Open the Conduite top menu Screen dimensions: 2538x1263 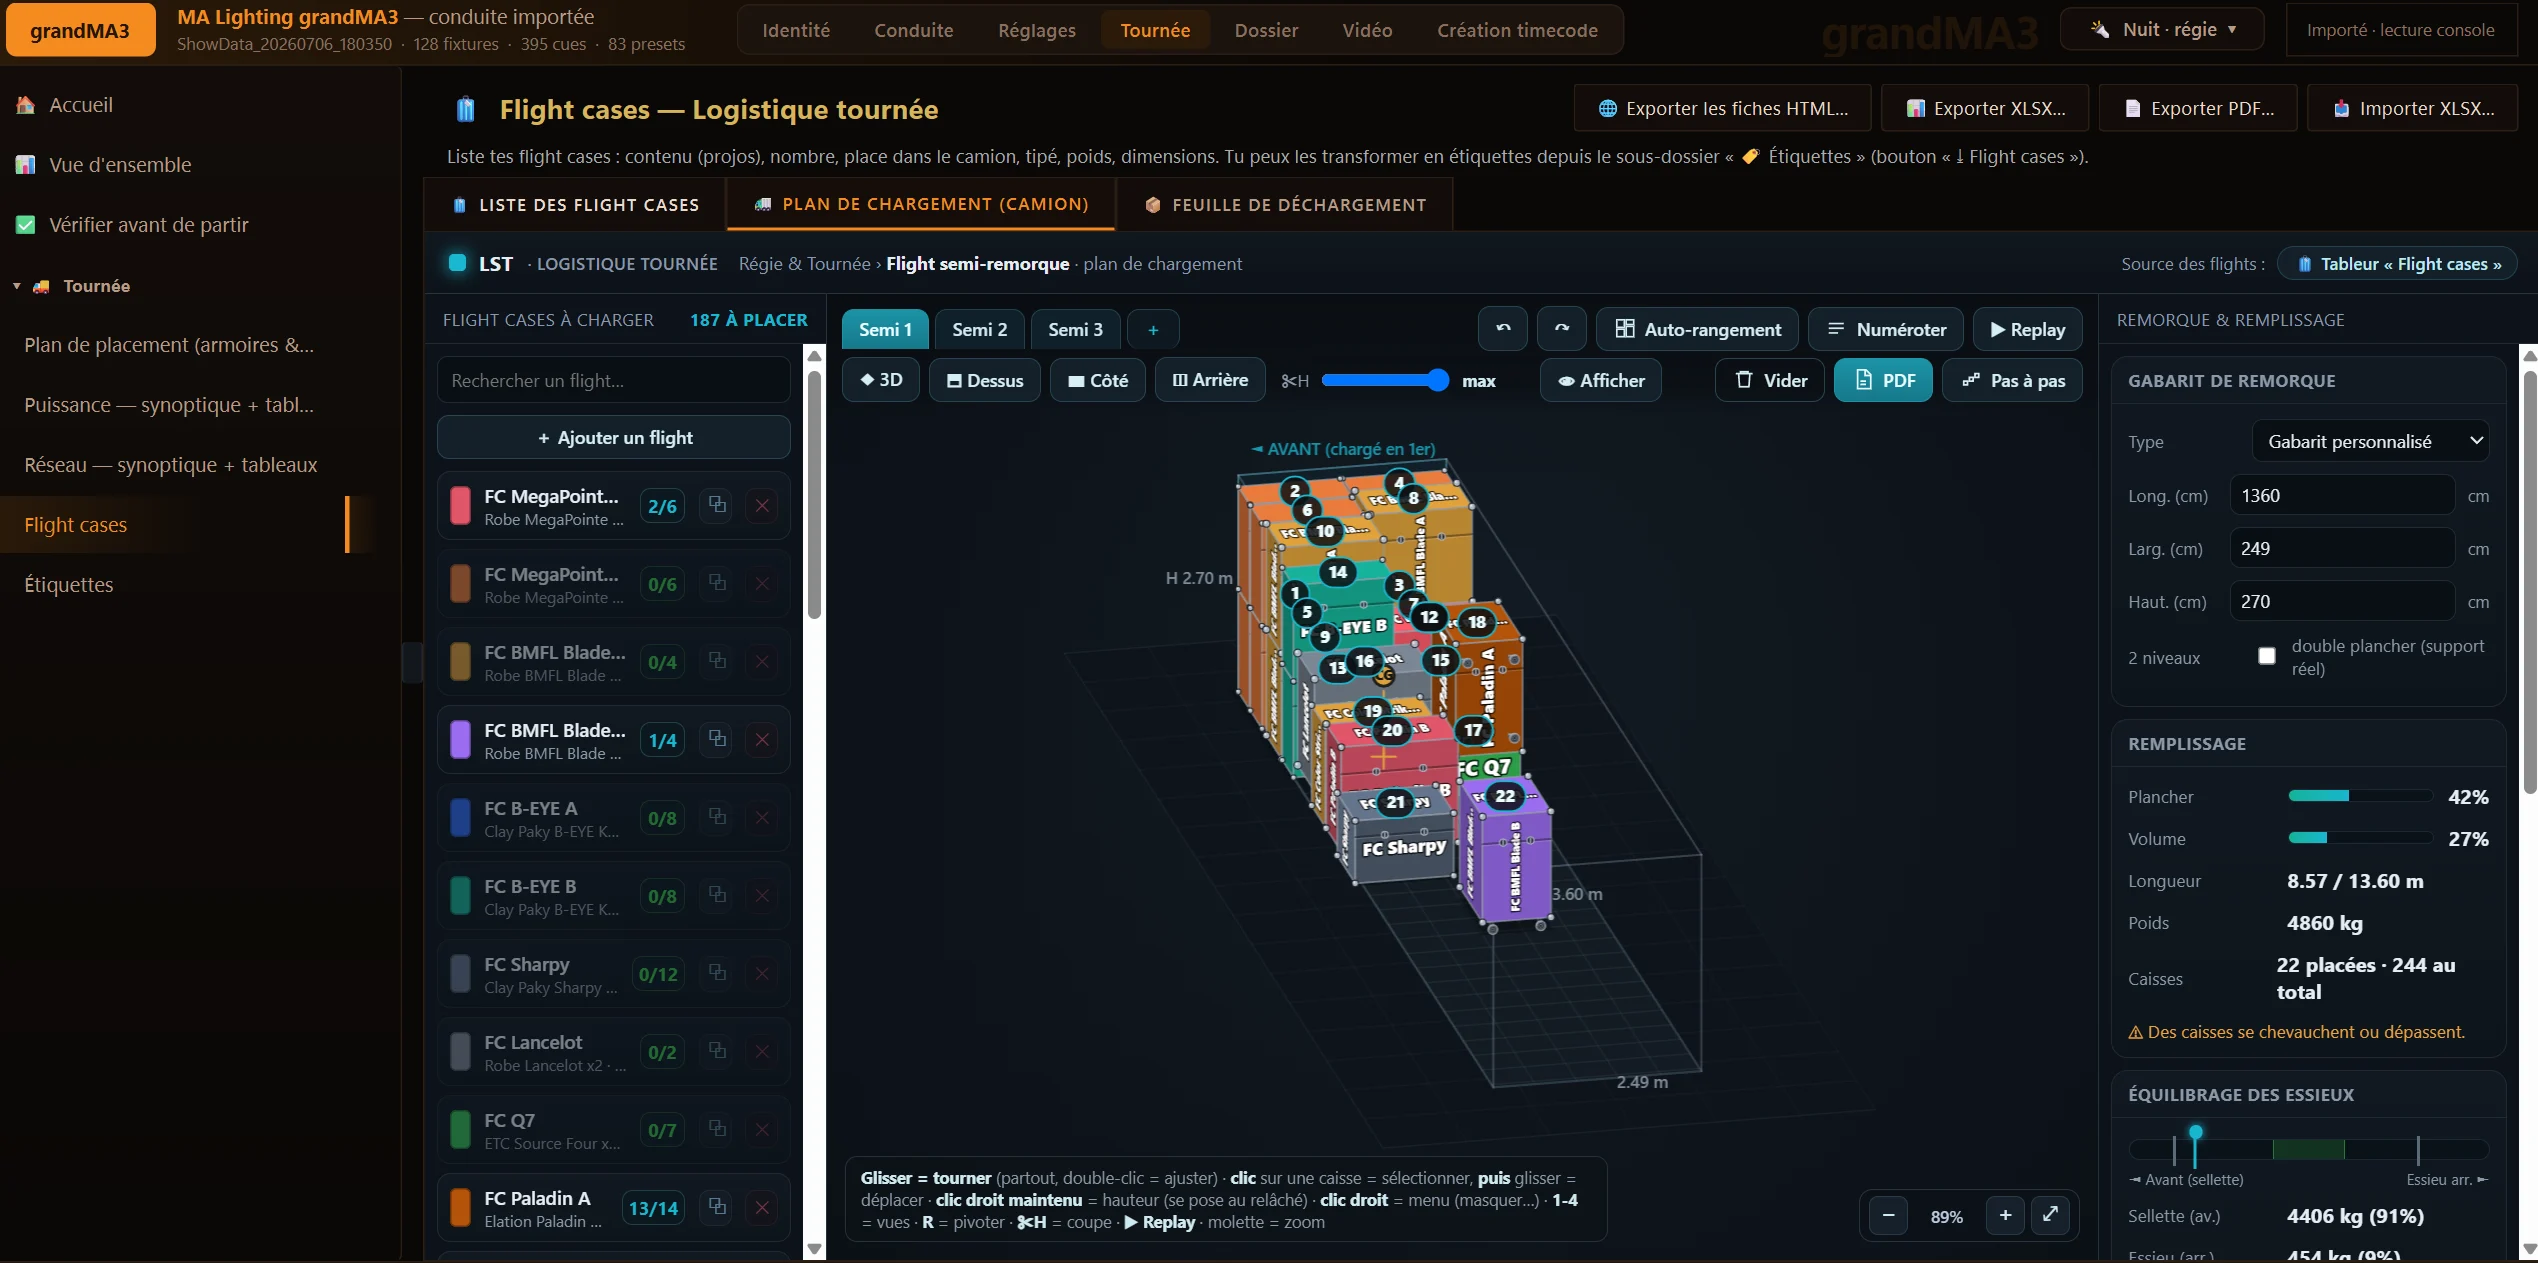pos(914,30)
